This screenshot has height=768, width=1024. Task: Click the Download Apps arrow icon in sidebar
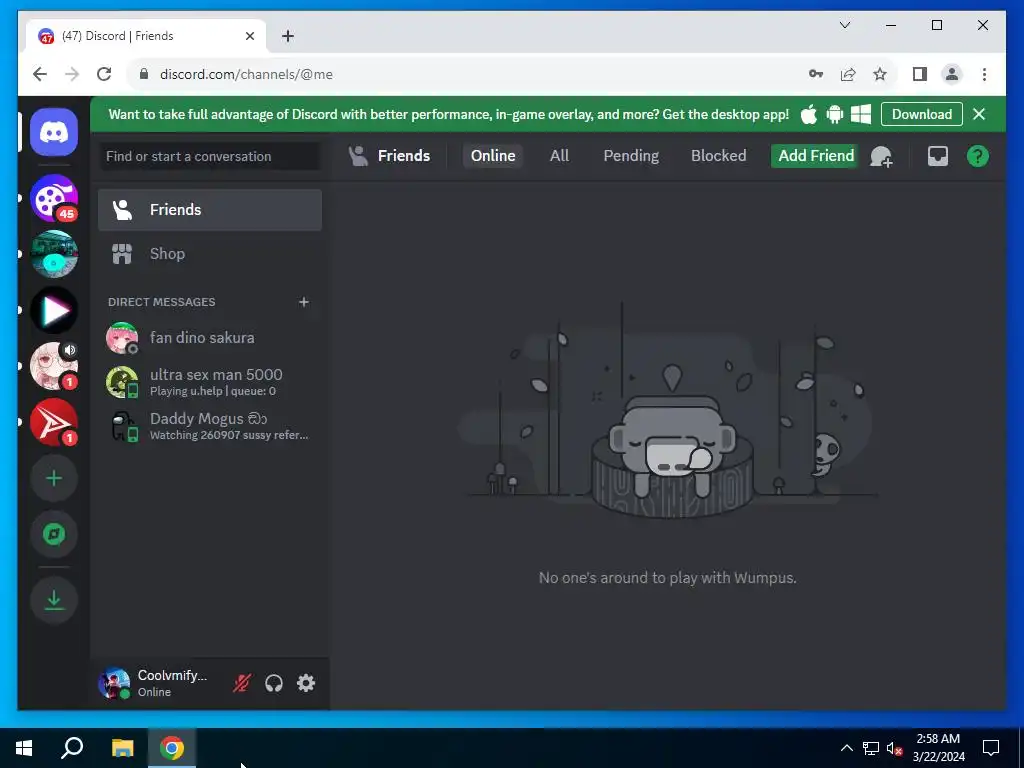point(54,600)
